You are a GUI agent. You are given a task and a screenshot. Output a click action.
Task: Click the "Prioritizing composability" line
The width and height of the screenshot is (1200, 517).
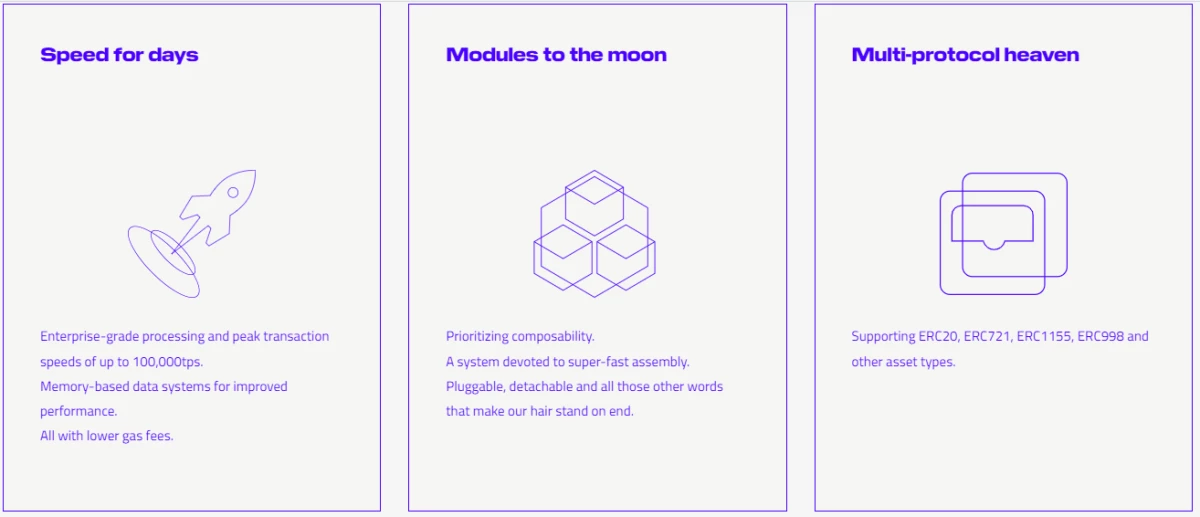[520, 336]
